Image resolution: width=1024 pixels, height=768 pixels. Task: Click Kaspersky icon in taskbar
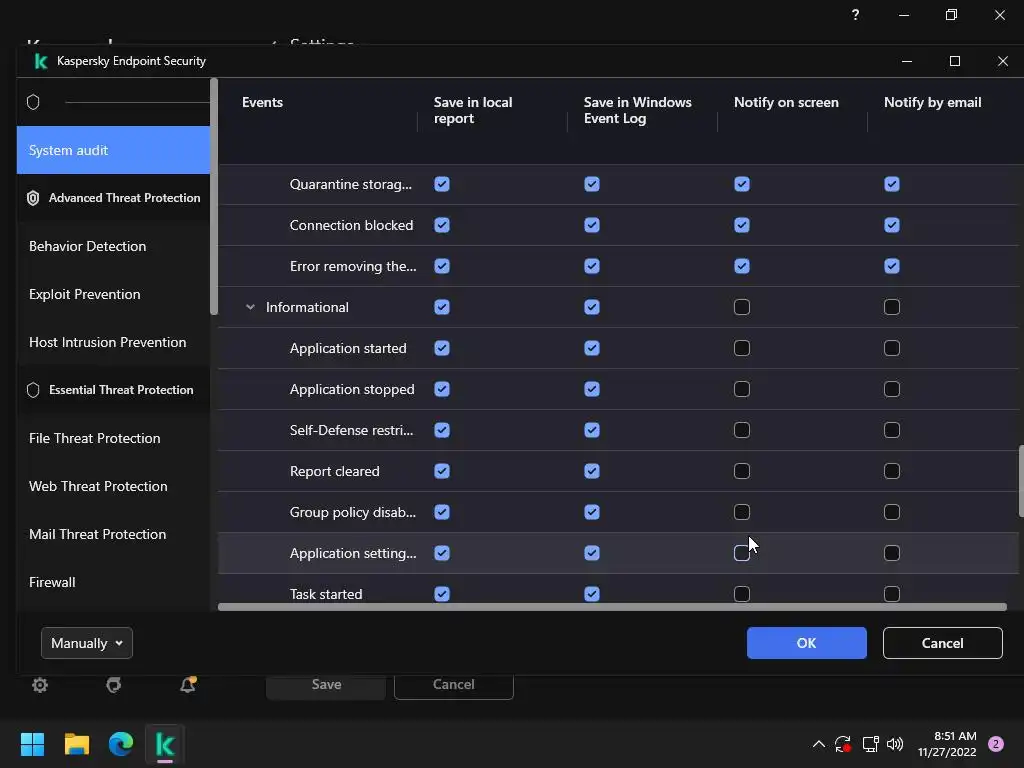pos(165,744)
